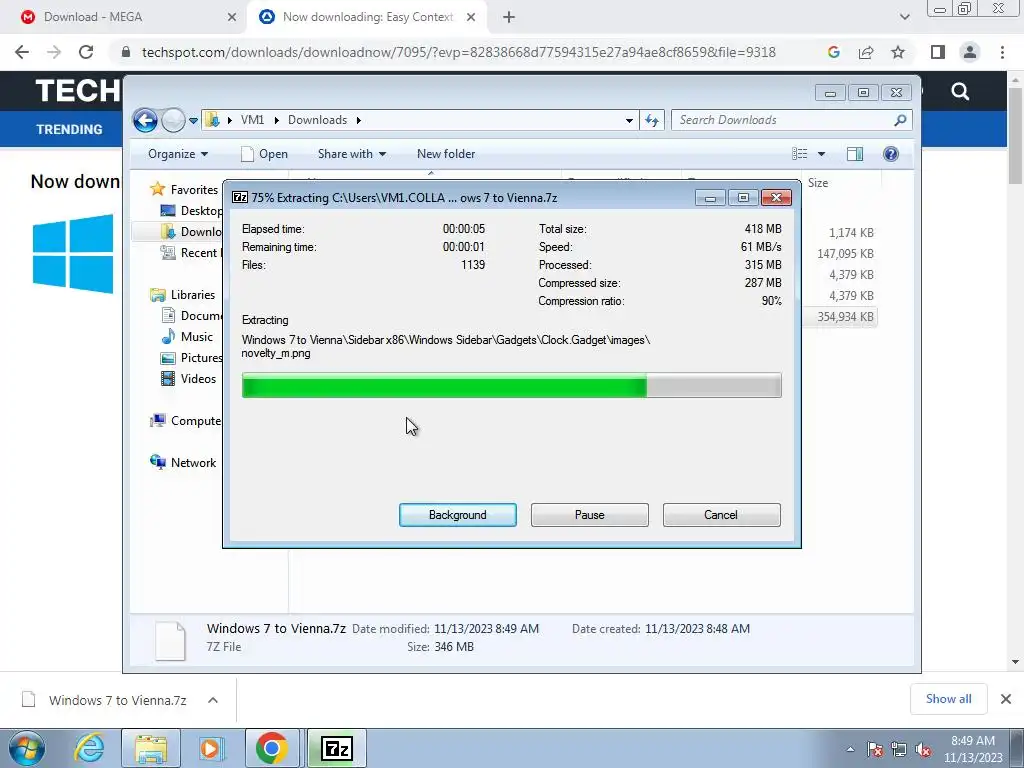The width and height of the screenshot is (1024, 768).
Task: Click Google icon in address bar
Action: click(833, 52)
